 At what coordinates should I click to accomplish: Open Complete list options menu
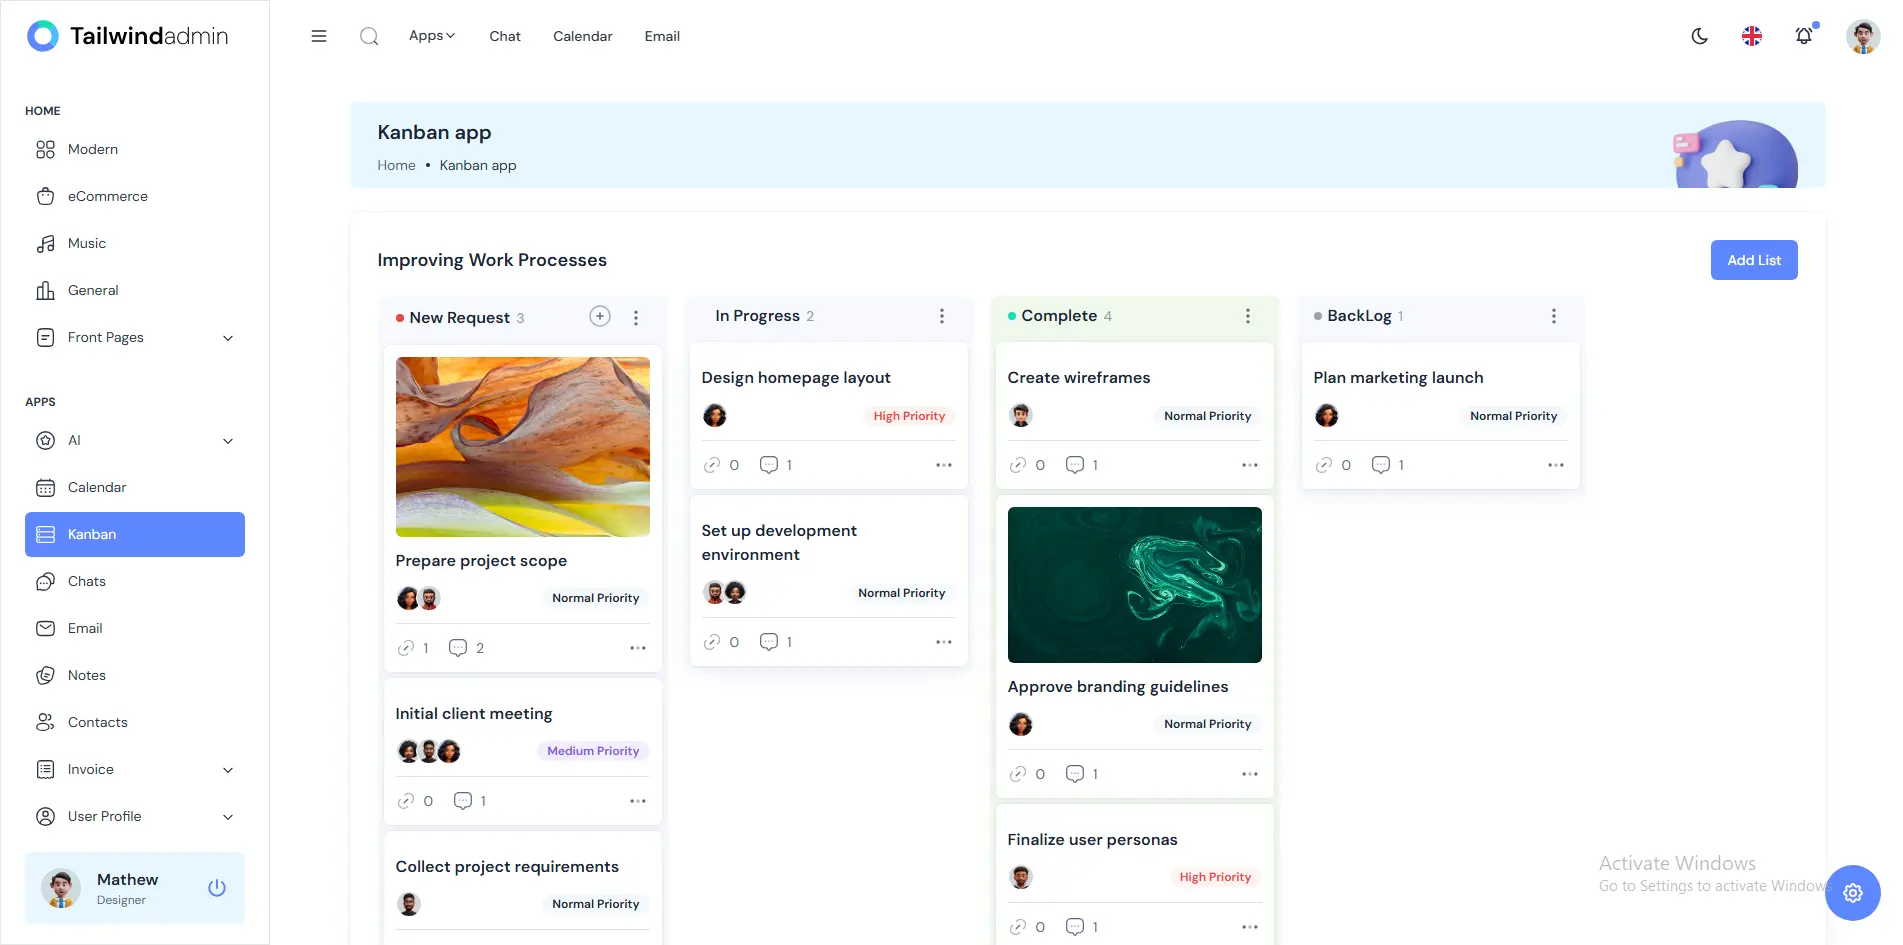coord(1248,316)
